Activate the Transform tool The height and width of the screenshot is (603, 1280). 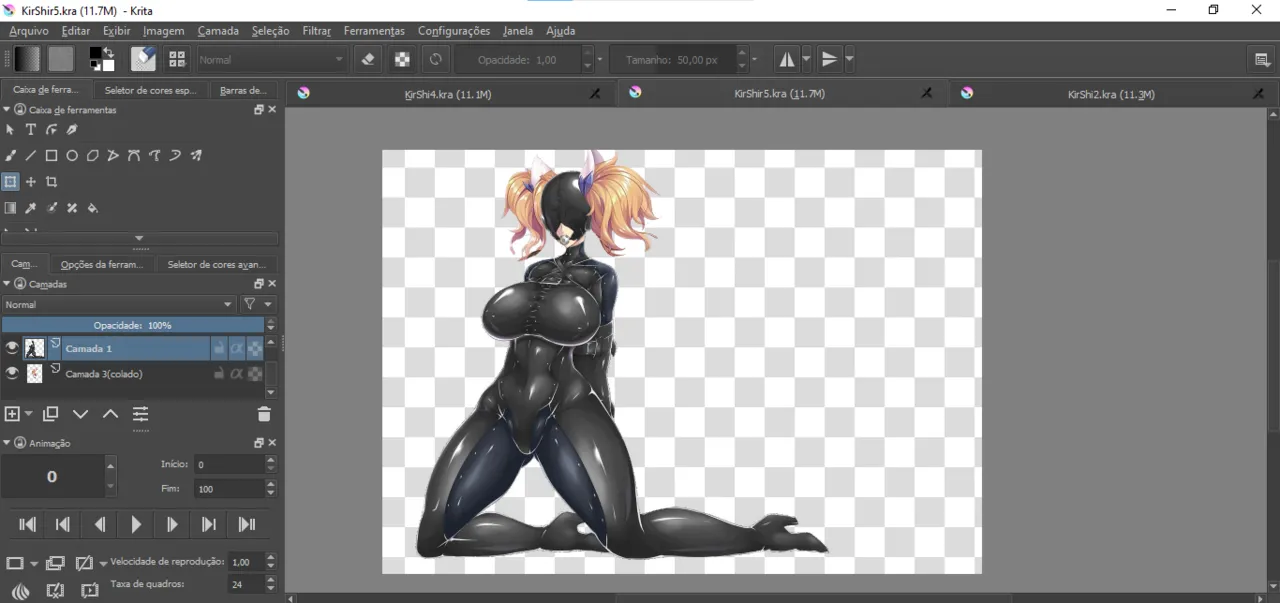[10, 182]
